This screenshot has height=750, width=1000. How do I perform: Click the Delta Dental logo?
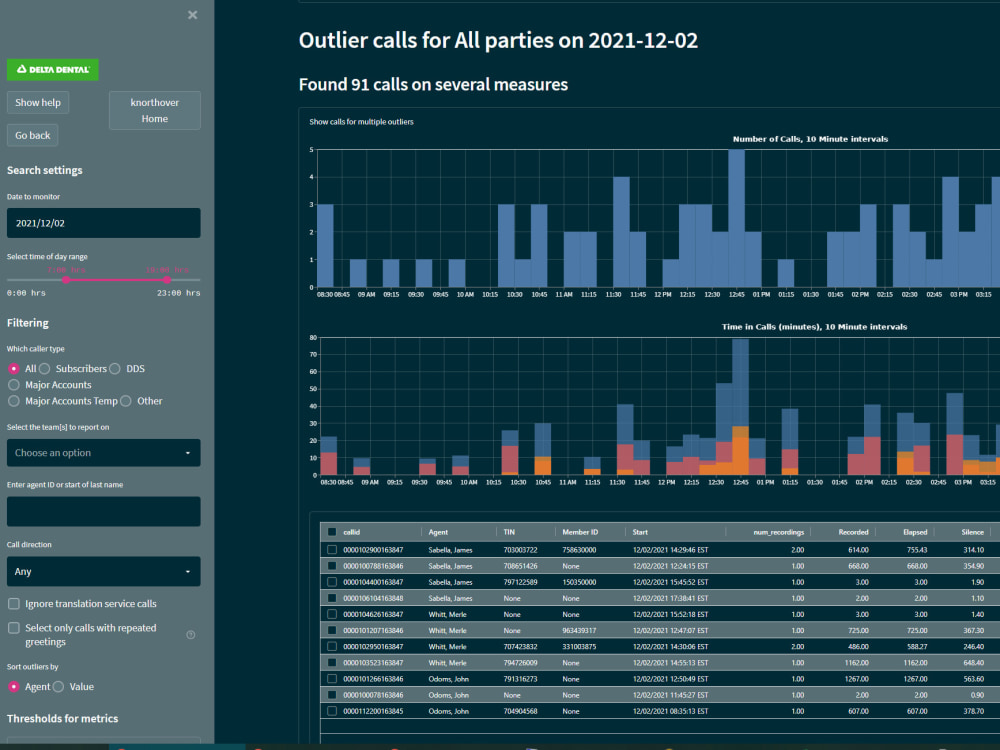[53, 70]
